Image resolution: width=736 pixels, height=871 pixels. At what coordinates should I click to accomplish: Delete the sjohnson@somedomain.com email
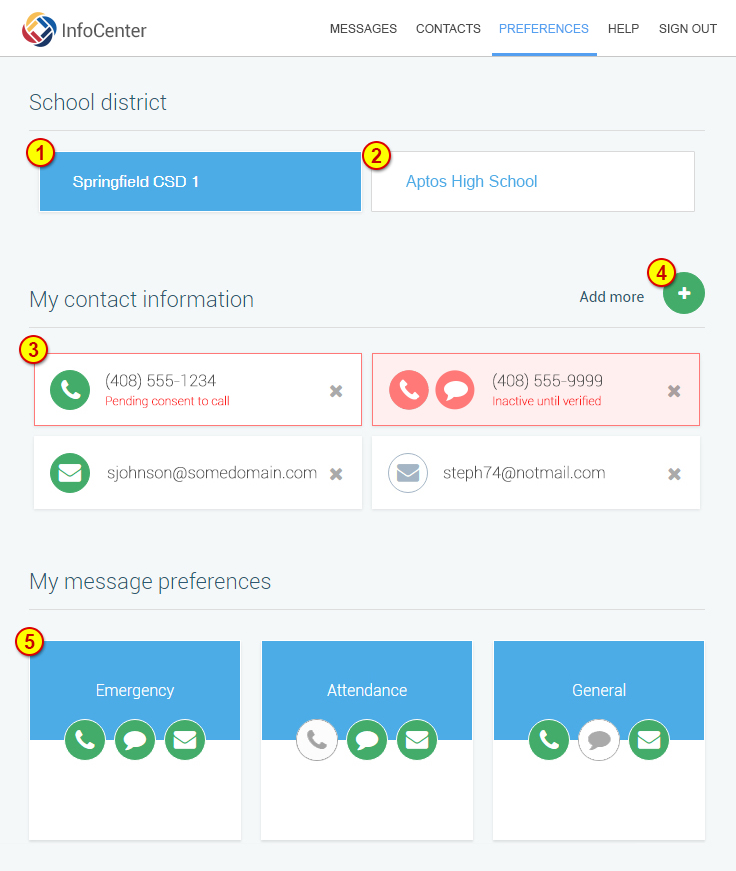[x=336, y=474]
